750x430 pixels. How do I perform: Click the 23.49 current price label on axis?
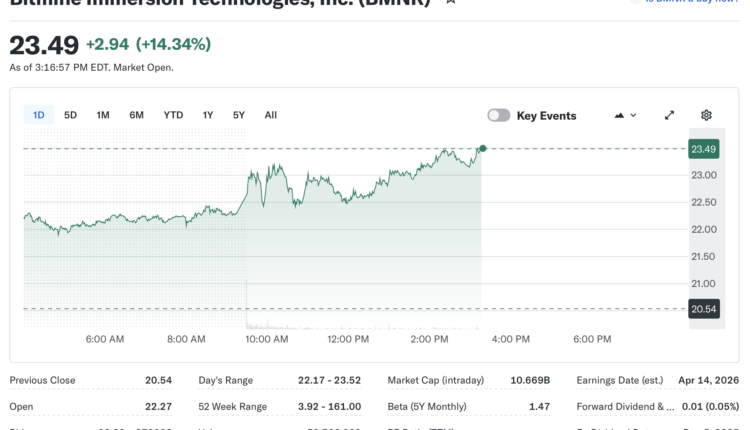coord(704,149)
